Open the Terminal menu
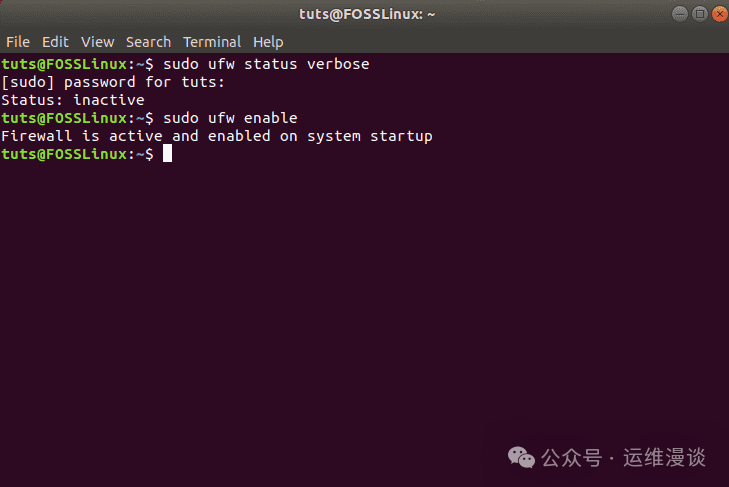This screenshot has width=729, height=487. click(x=212, y=42)
